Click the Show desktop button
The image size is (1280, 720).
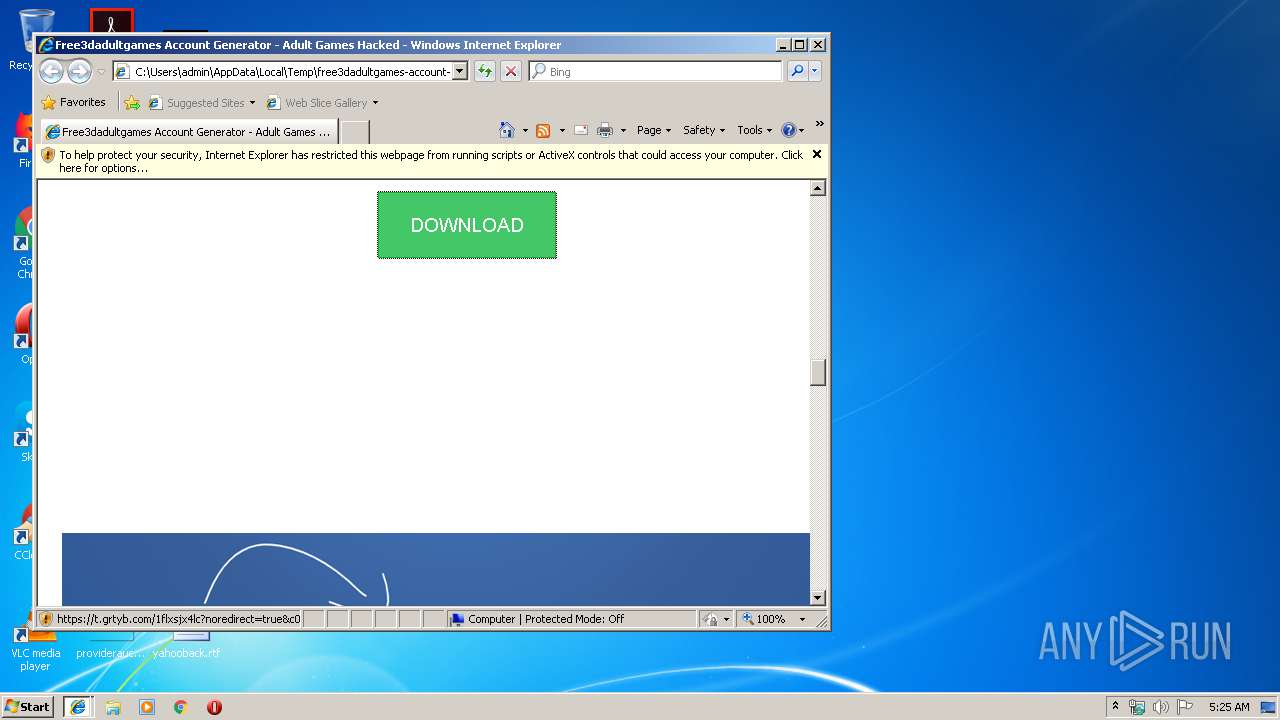[x=1268, y=707]
